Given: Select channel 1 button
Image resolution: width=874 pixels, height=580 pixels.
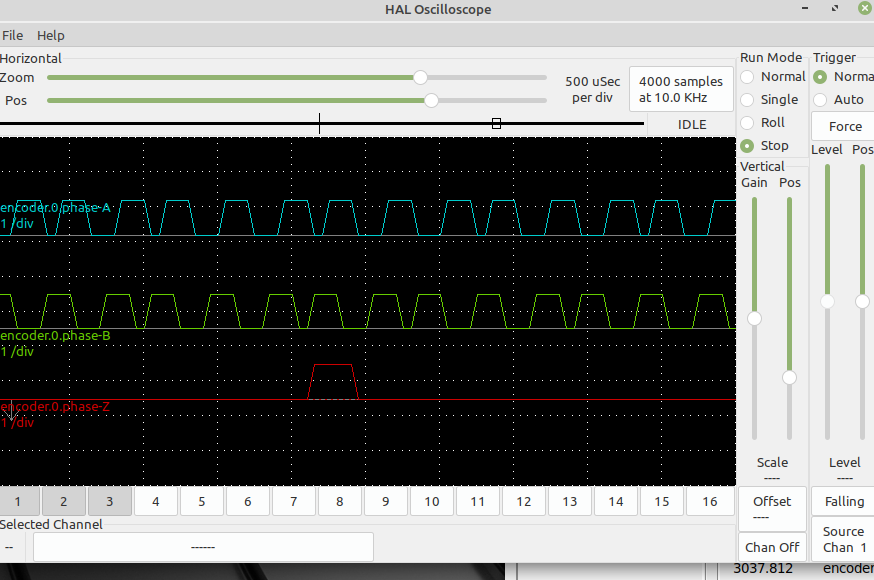Looking at the screenshot, I should click(18, 501).
